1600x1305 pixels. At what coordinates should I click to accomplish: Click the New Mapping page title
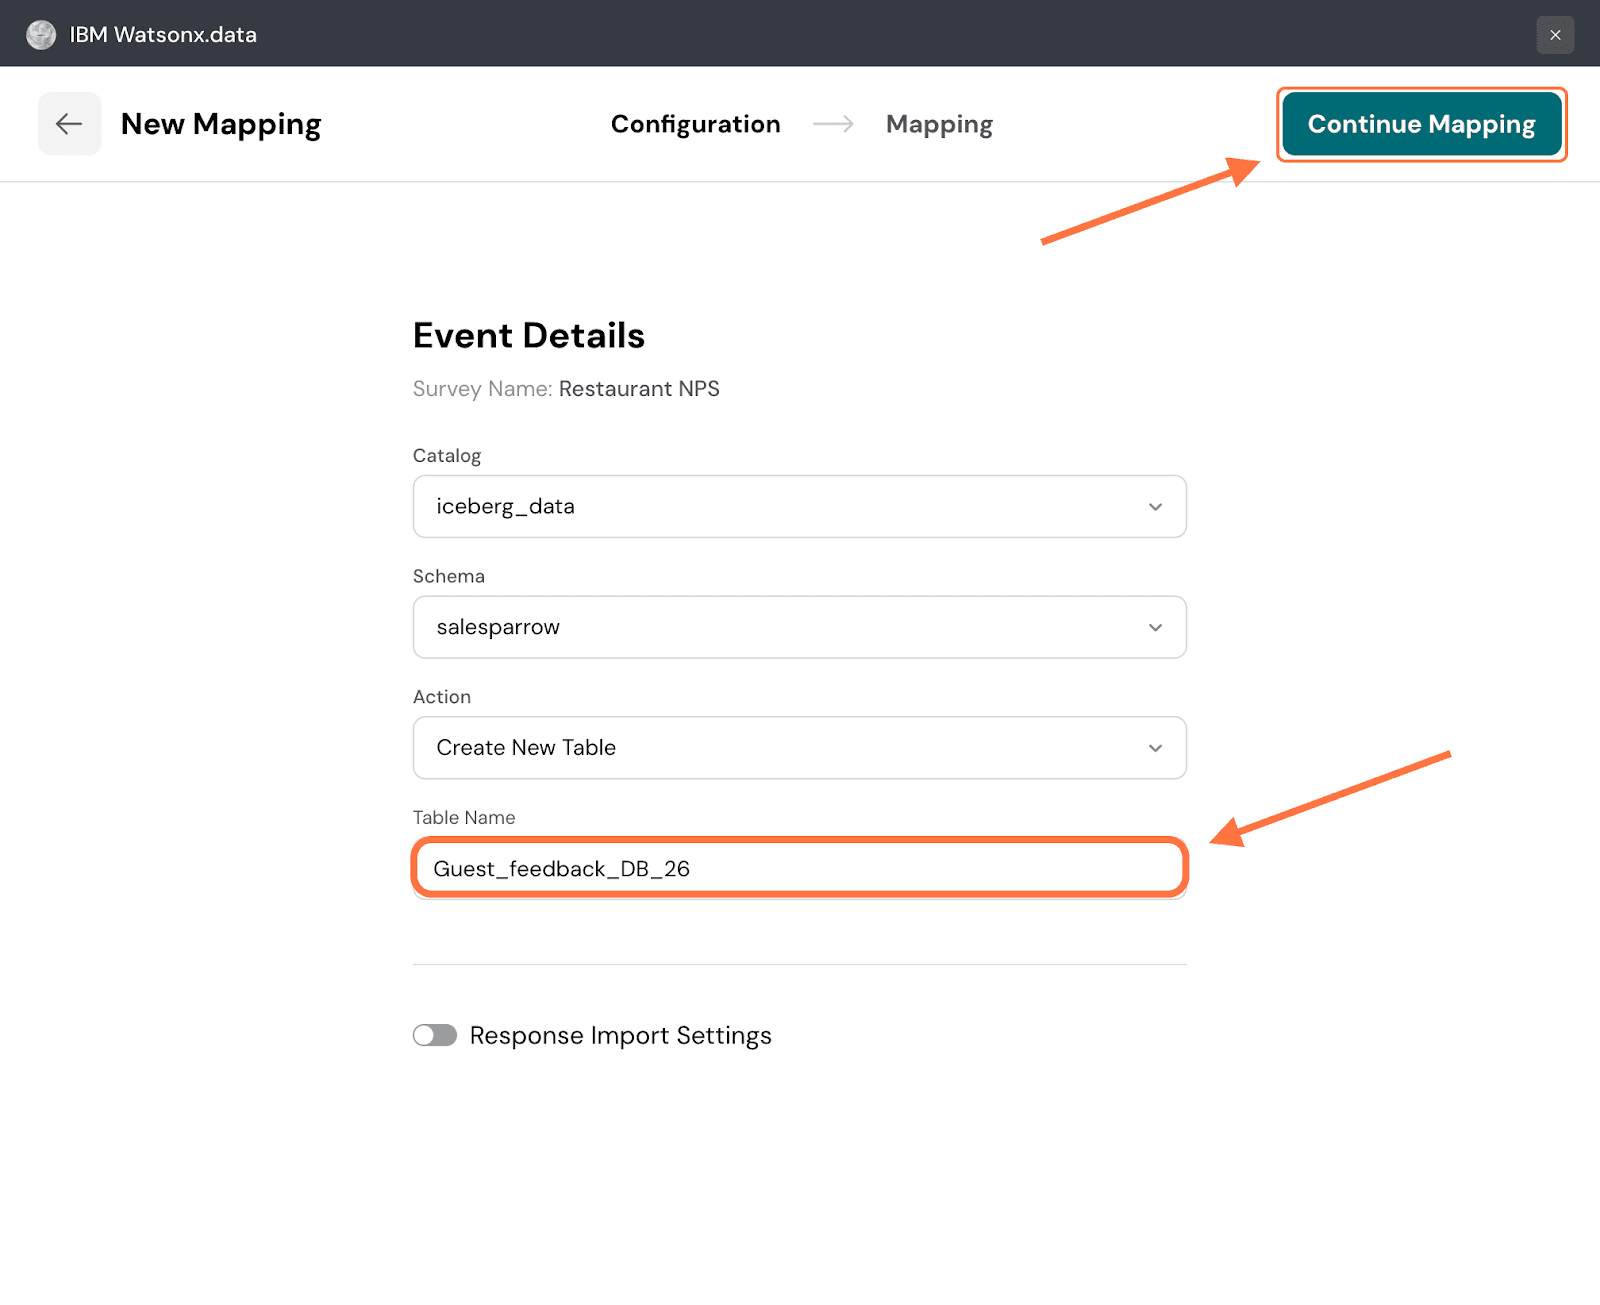221,124
